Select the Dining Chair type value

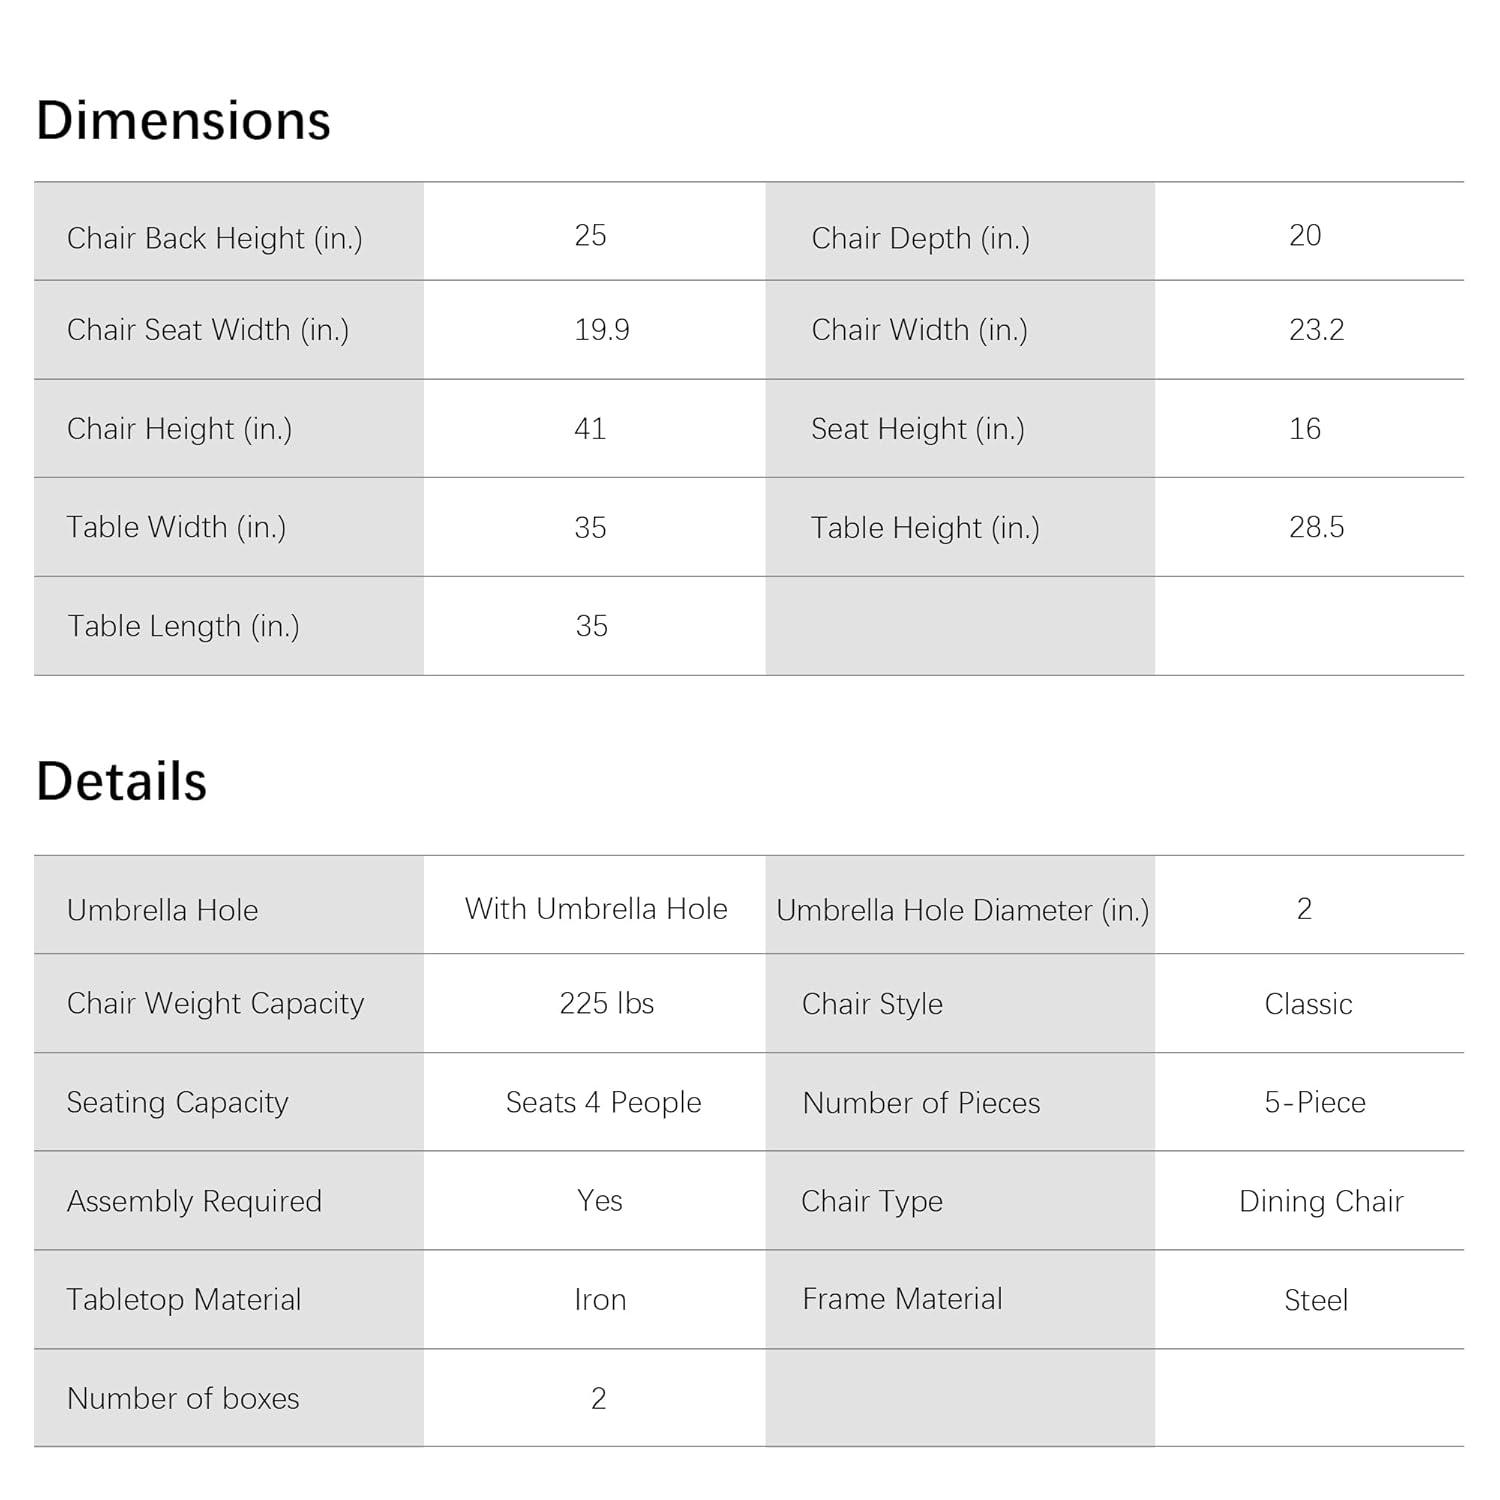[x=1321, y=1201]
